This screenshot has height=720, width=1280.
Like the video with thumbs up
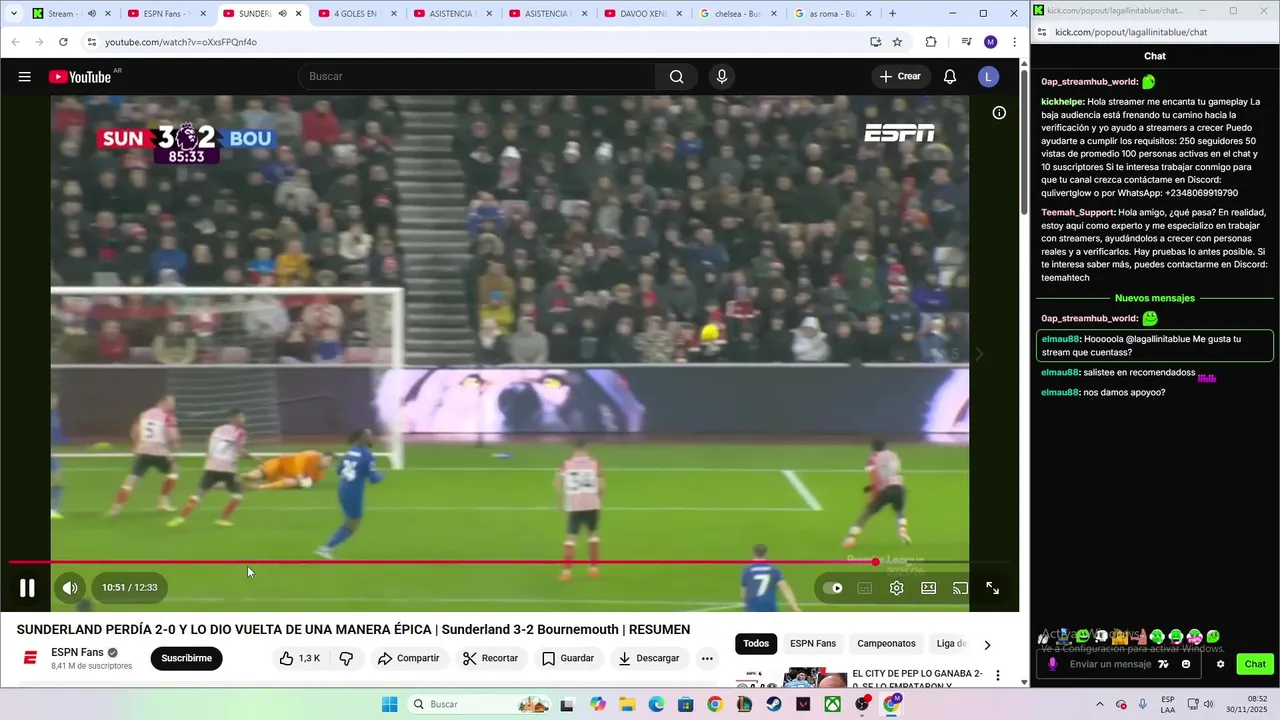[300, 658]
